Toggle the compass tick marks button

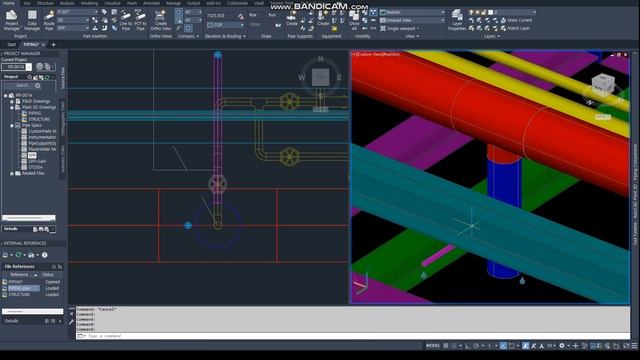click(x=188, y=28)
